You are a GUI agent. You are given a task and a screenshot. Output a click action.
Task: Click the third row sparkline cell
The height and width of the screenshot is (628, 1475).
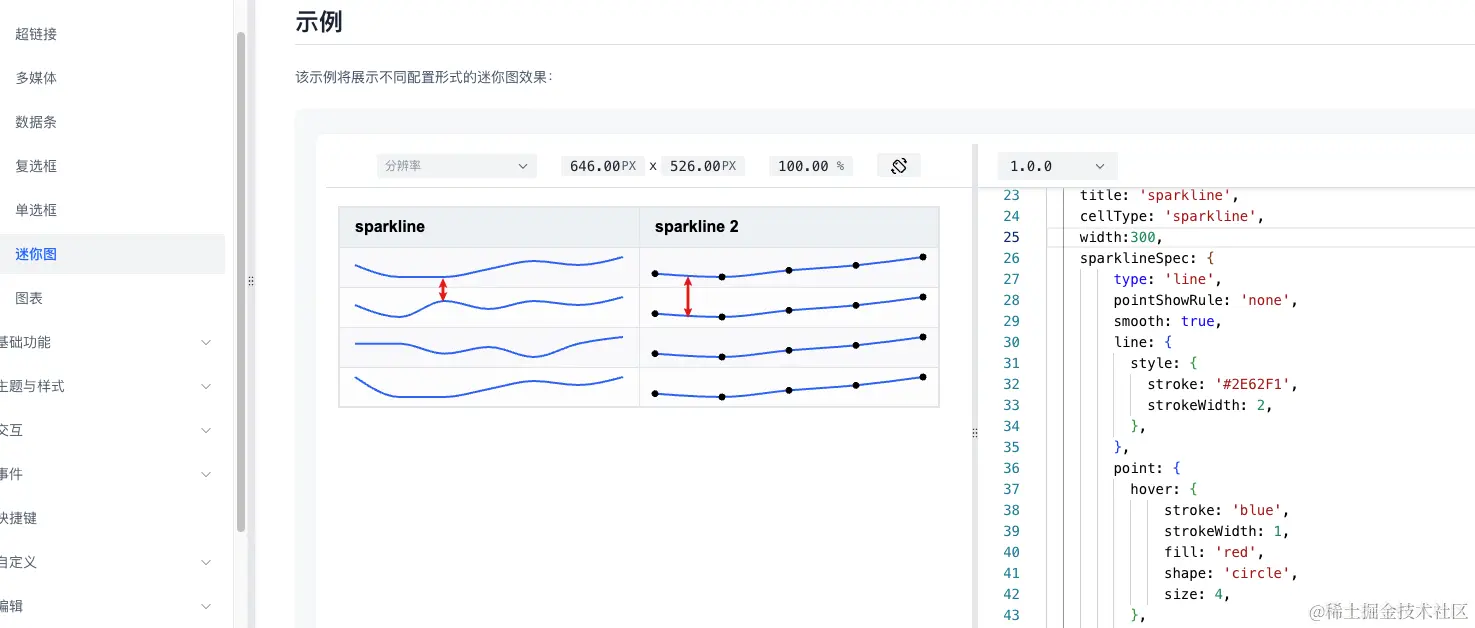[x=489, y=347]
